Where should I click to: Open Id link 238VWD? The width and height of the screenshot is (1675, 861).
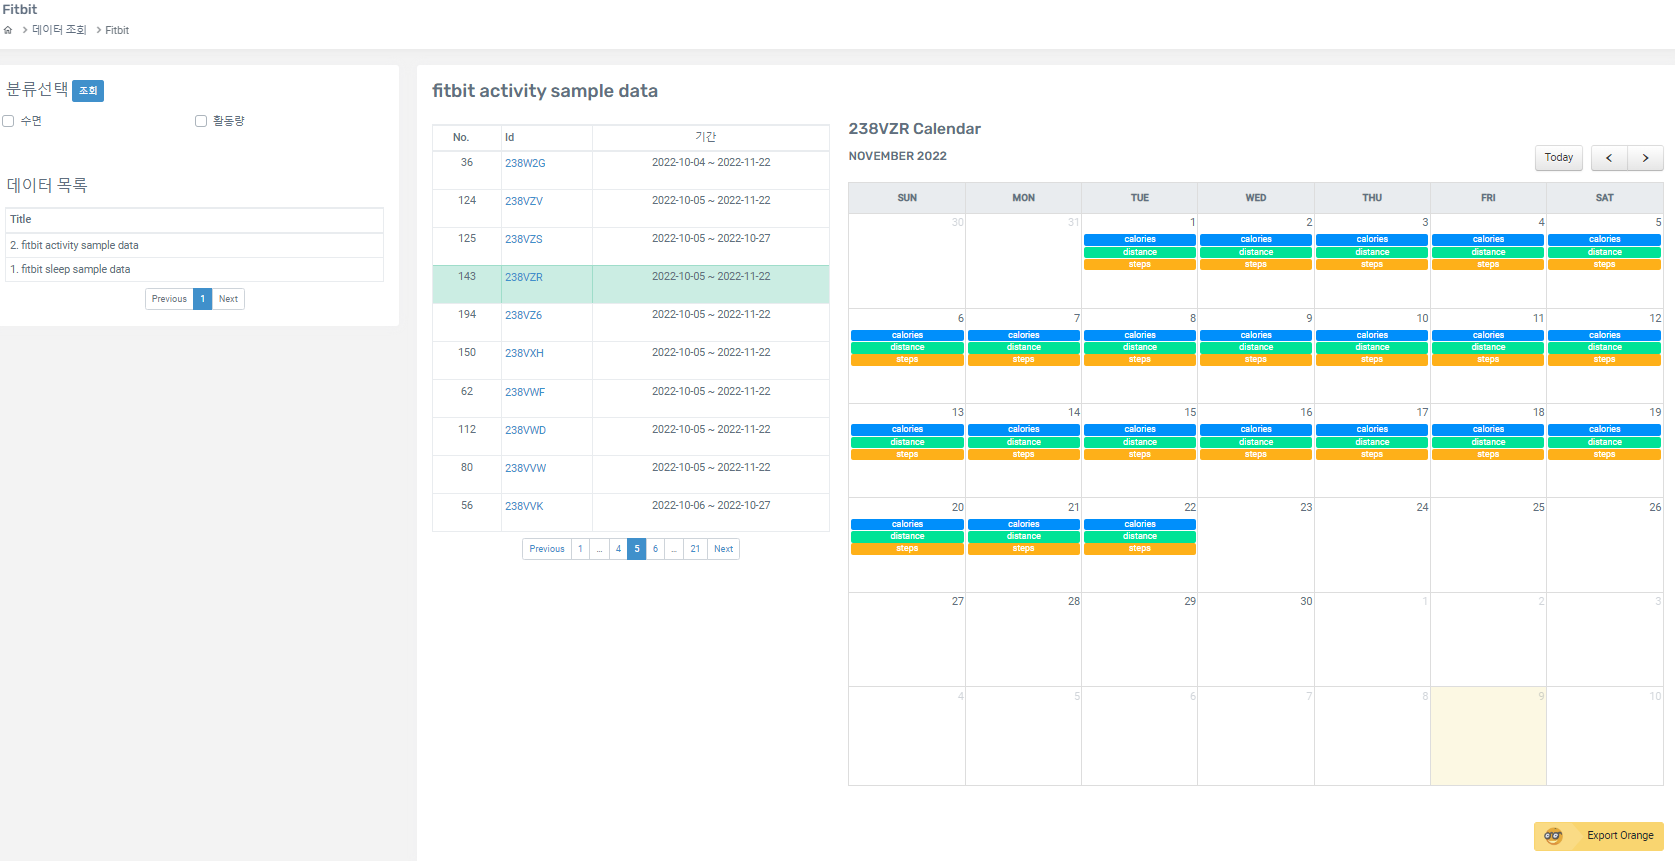click(525, 430)
